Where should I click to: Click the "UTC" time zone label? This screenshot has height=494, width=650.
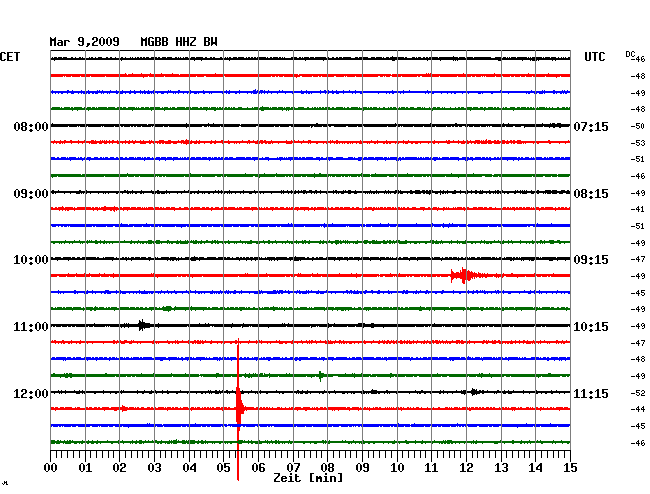[x=594, y=57]
